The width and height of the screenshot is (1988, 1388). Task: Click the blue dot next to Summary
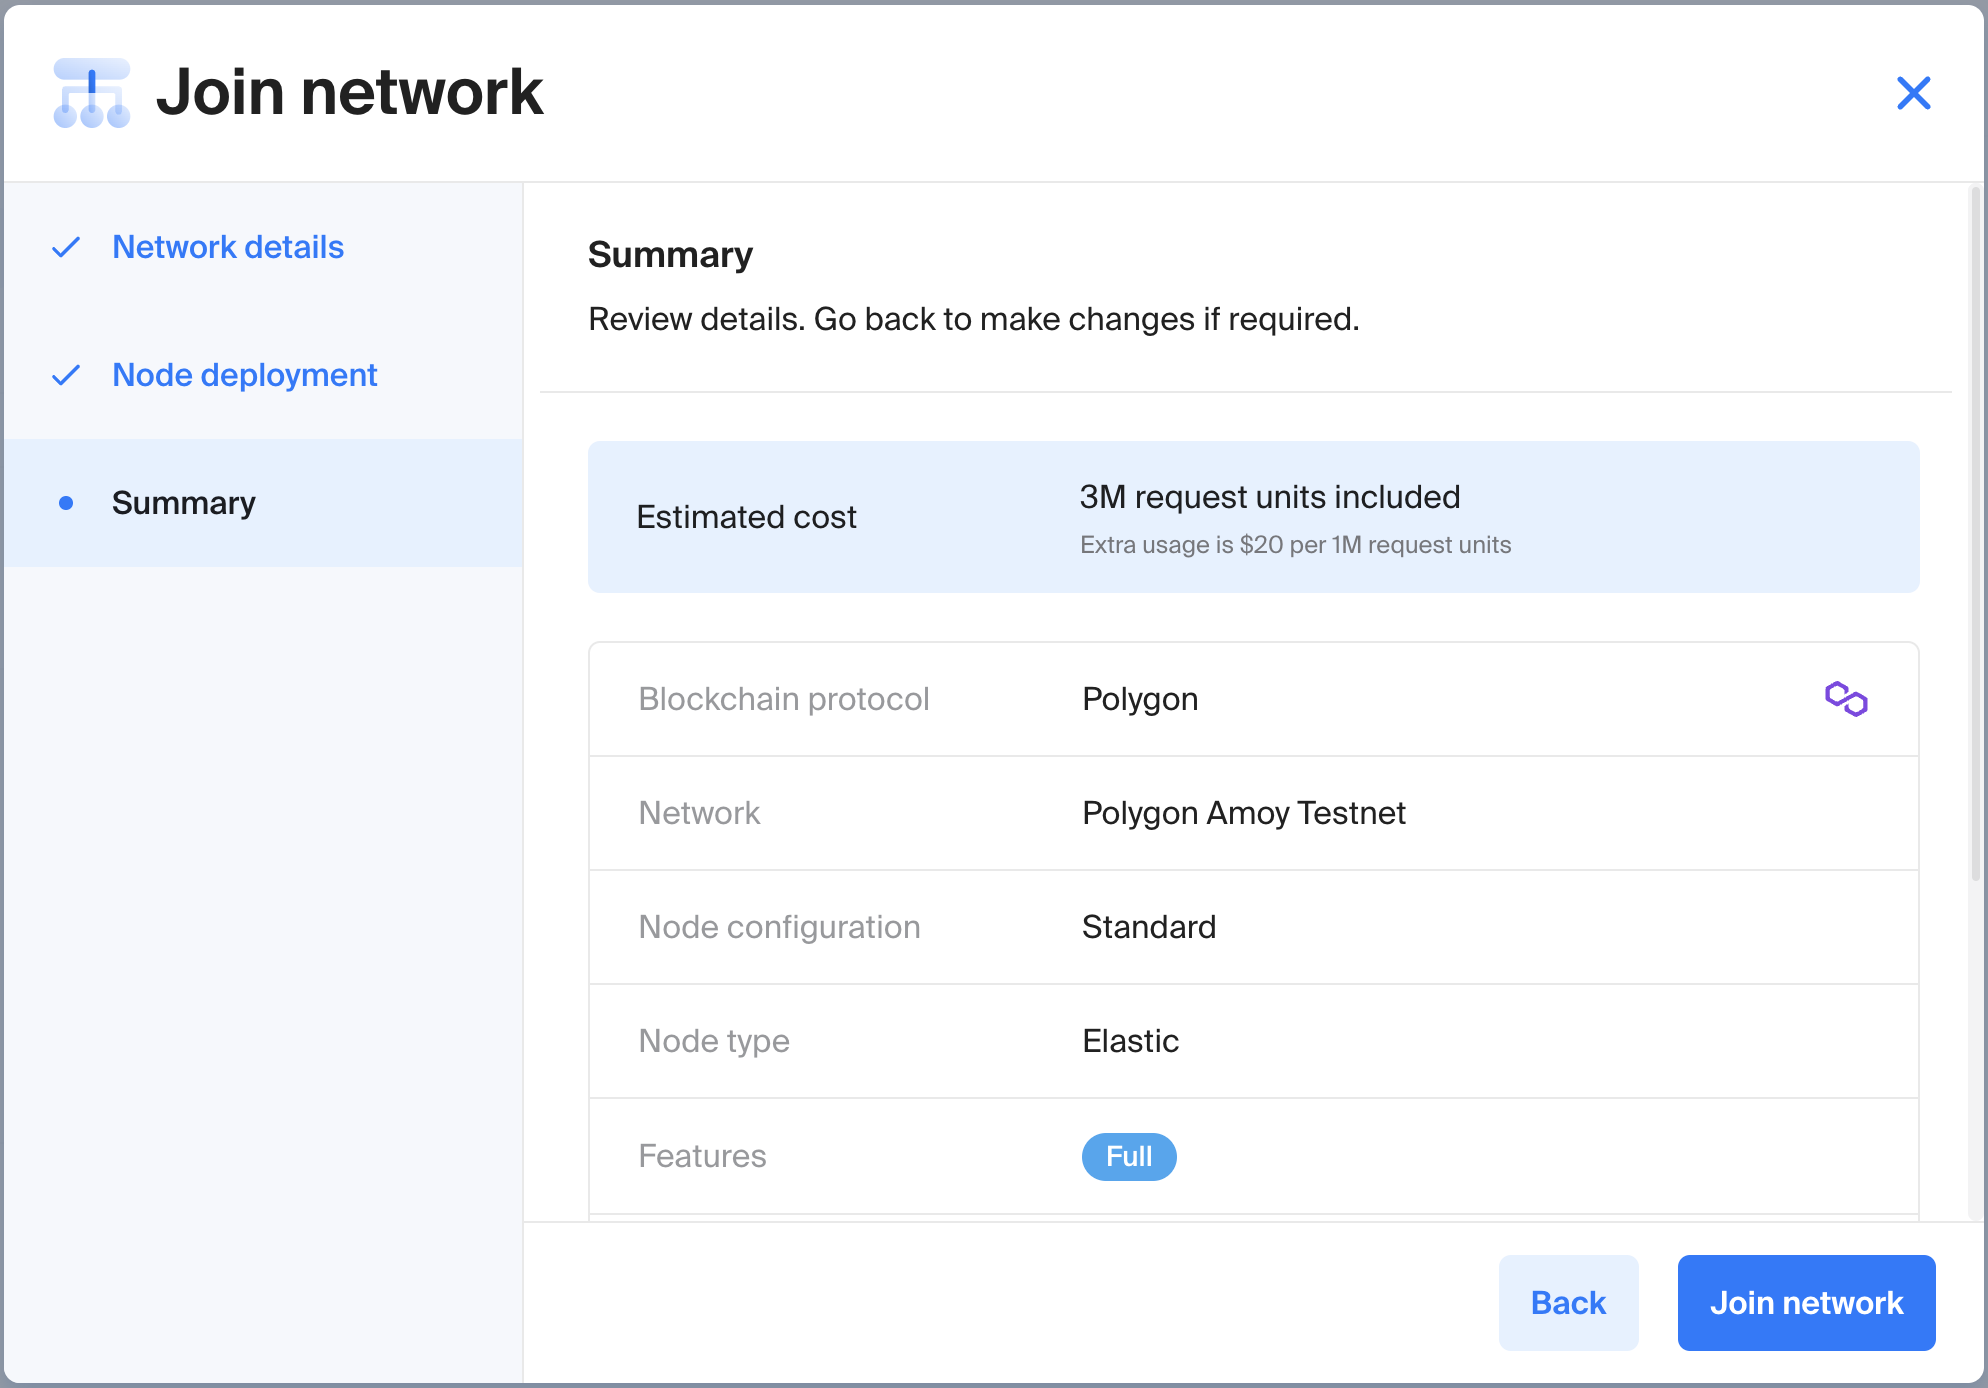pyautogui.click(x=66, y=503)
